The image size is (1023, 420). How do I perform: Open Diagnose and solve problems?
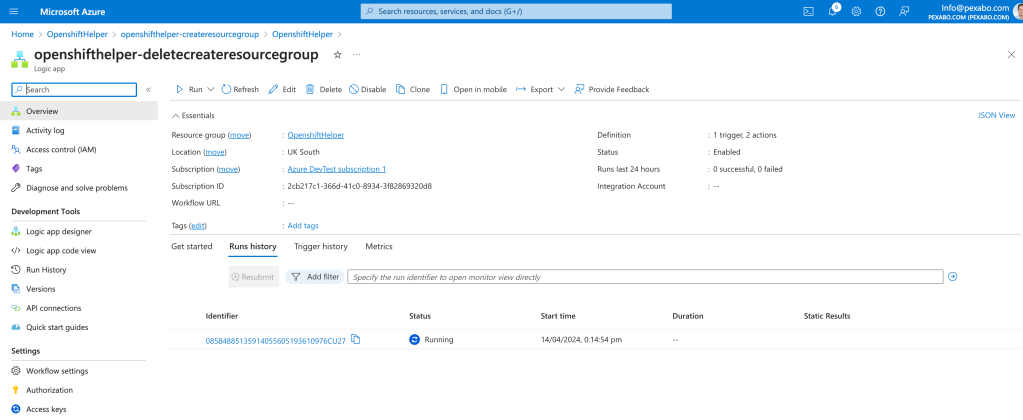pos(79,188)
